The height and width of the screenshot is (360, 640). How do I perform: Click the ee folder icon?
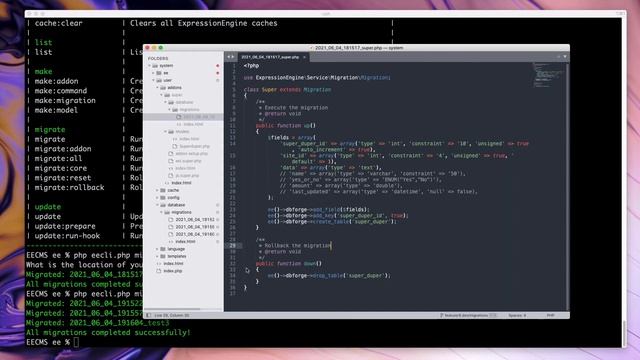pos(159,73)
